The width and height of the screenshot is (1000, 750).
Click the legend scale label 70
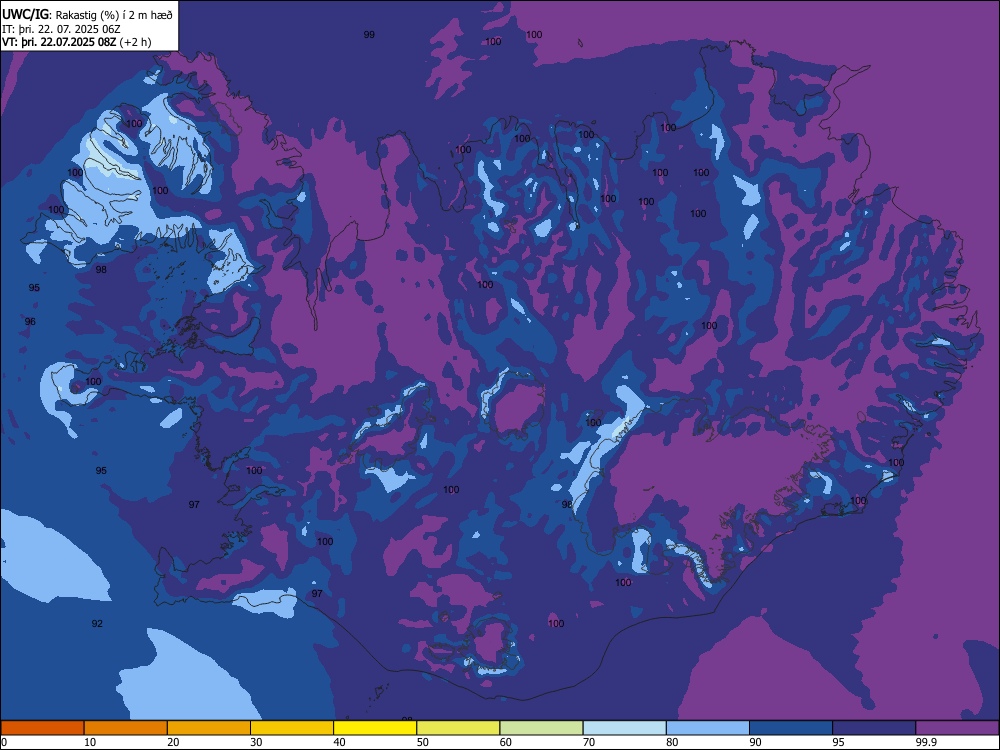(x=589, y=742)
